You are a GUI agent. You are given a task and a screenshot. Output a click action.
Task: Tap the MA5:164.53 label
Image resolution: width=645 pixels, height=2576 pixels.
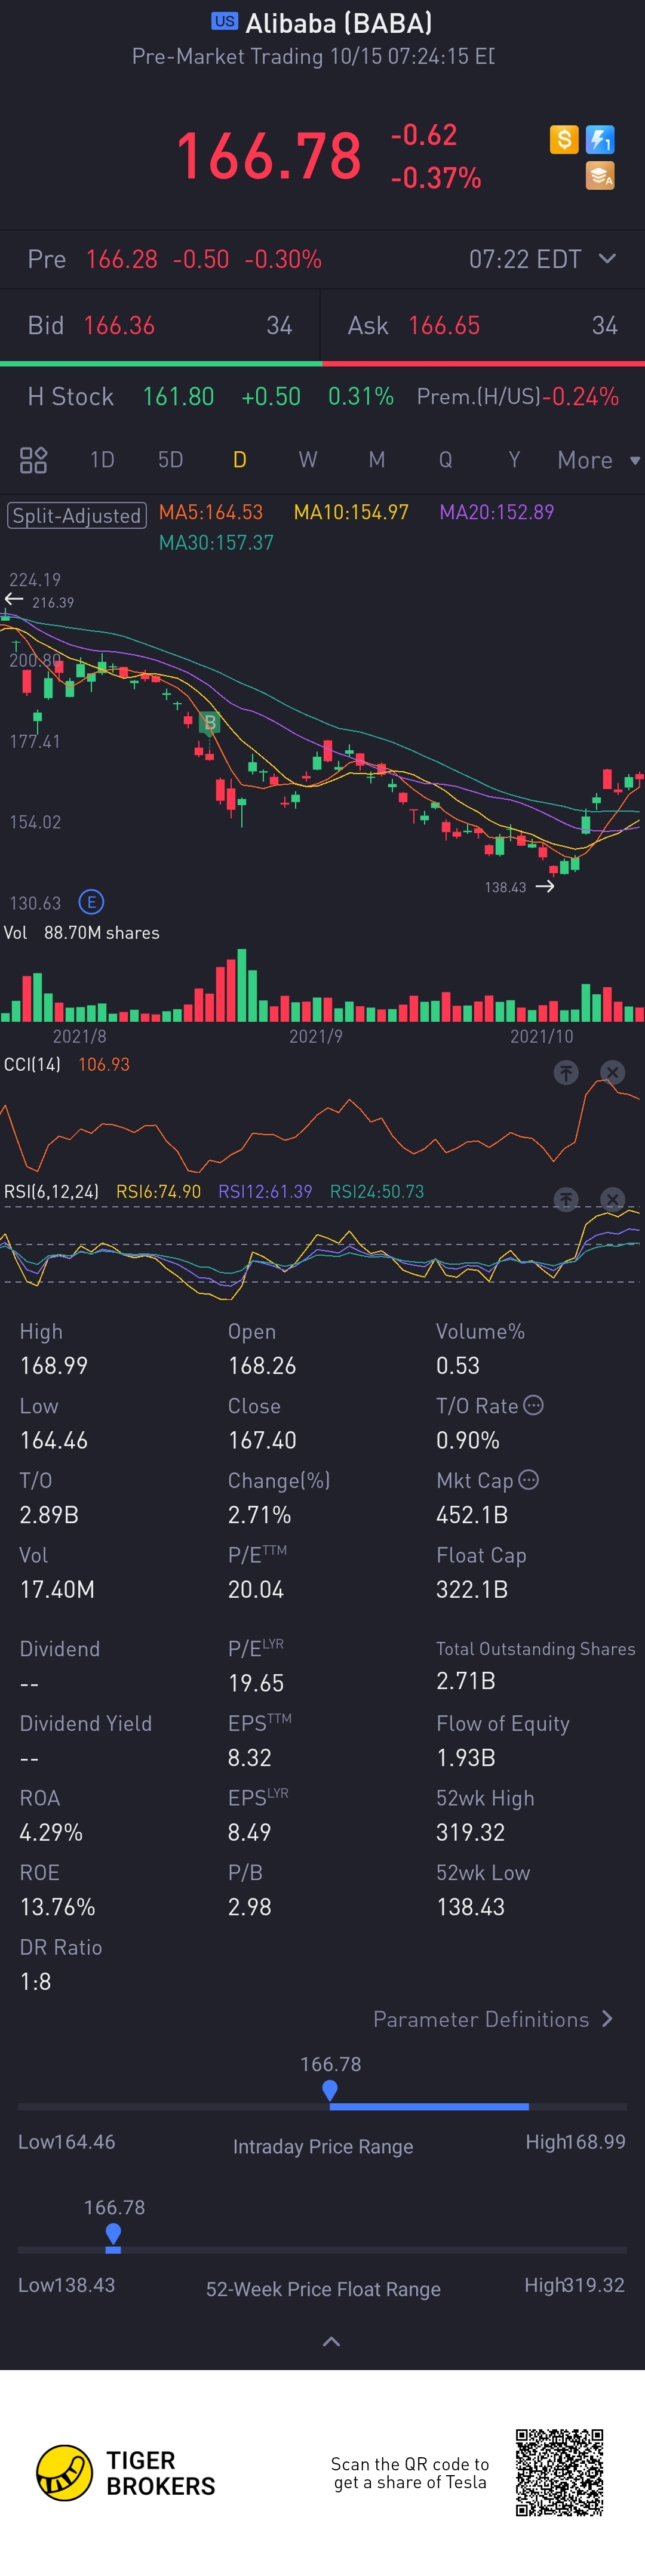click(x=211, y=512)
